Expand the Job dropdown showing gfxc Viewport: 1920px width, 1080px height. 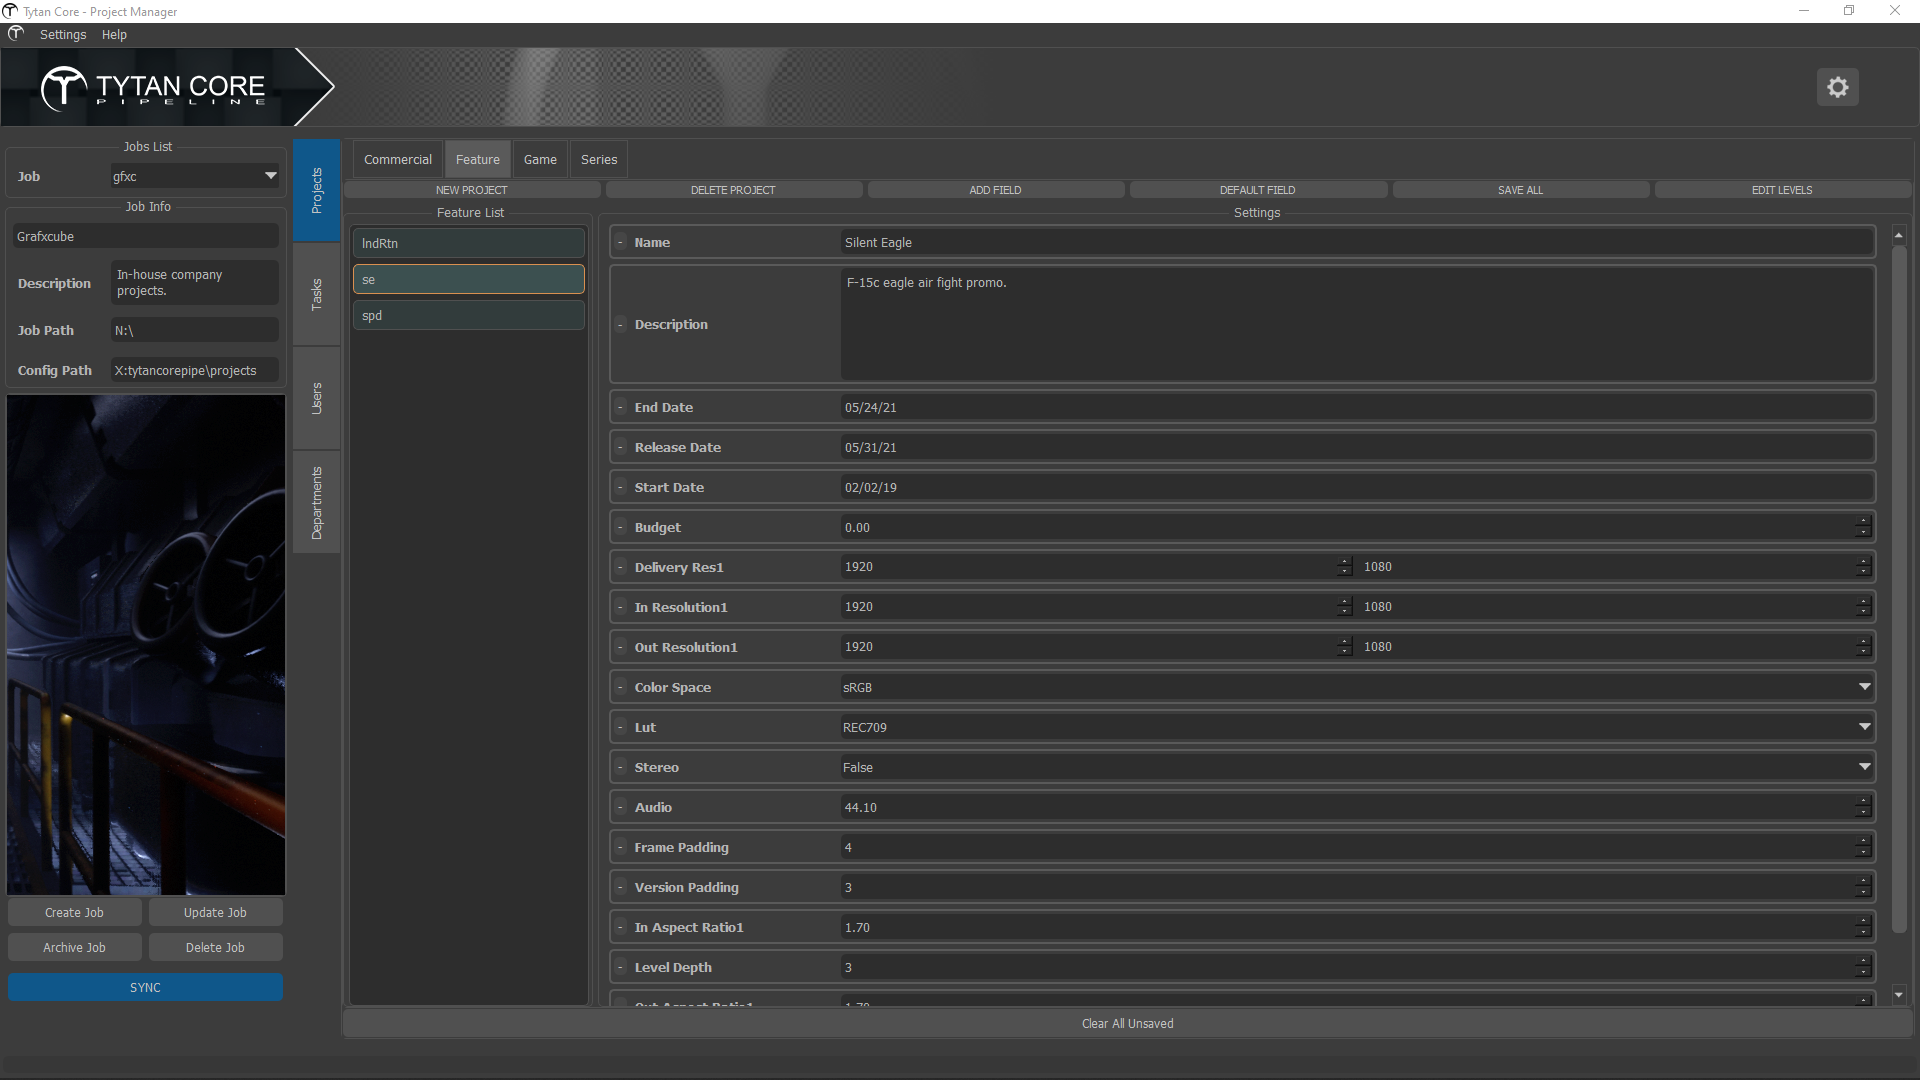[270, 176]
